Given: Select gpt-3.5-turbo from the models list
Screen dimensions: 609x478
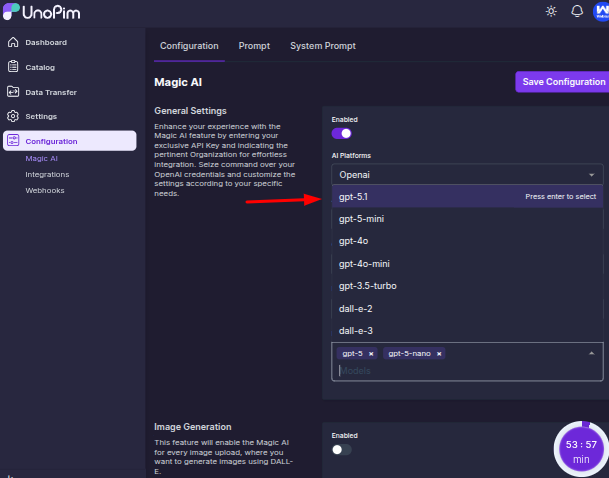Looking at the screenshot, I should pos(467,286).
